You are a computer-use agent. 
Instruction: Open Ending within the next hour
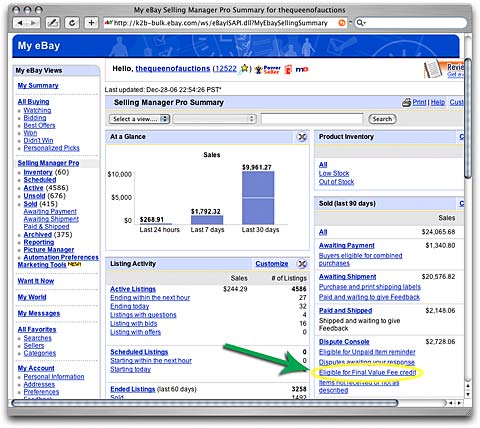(150, 298)
